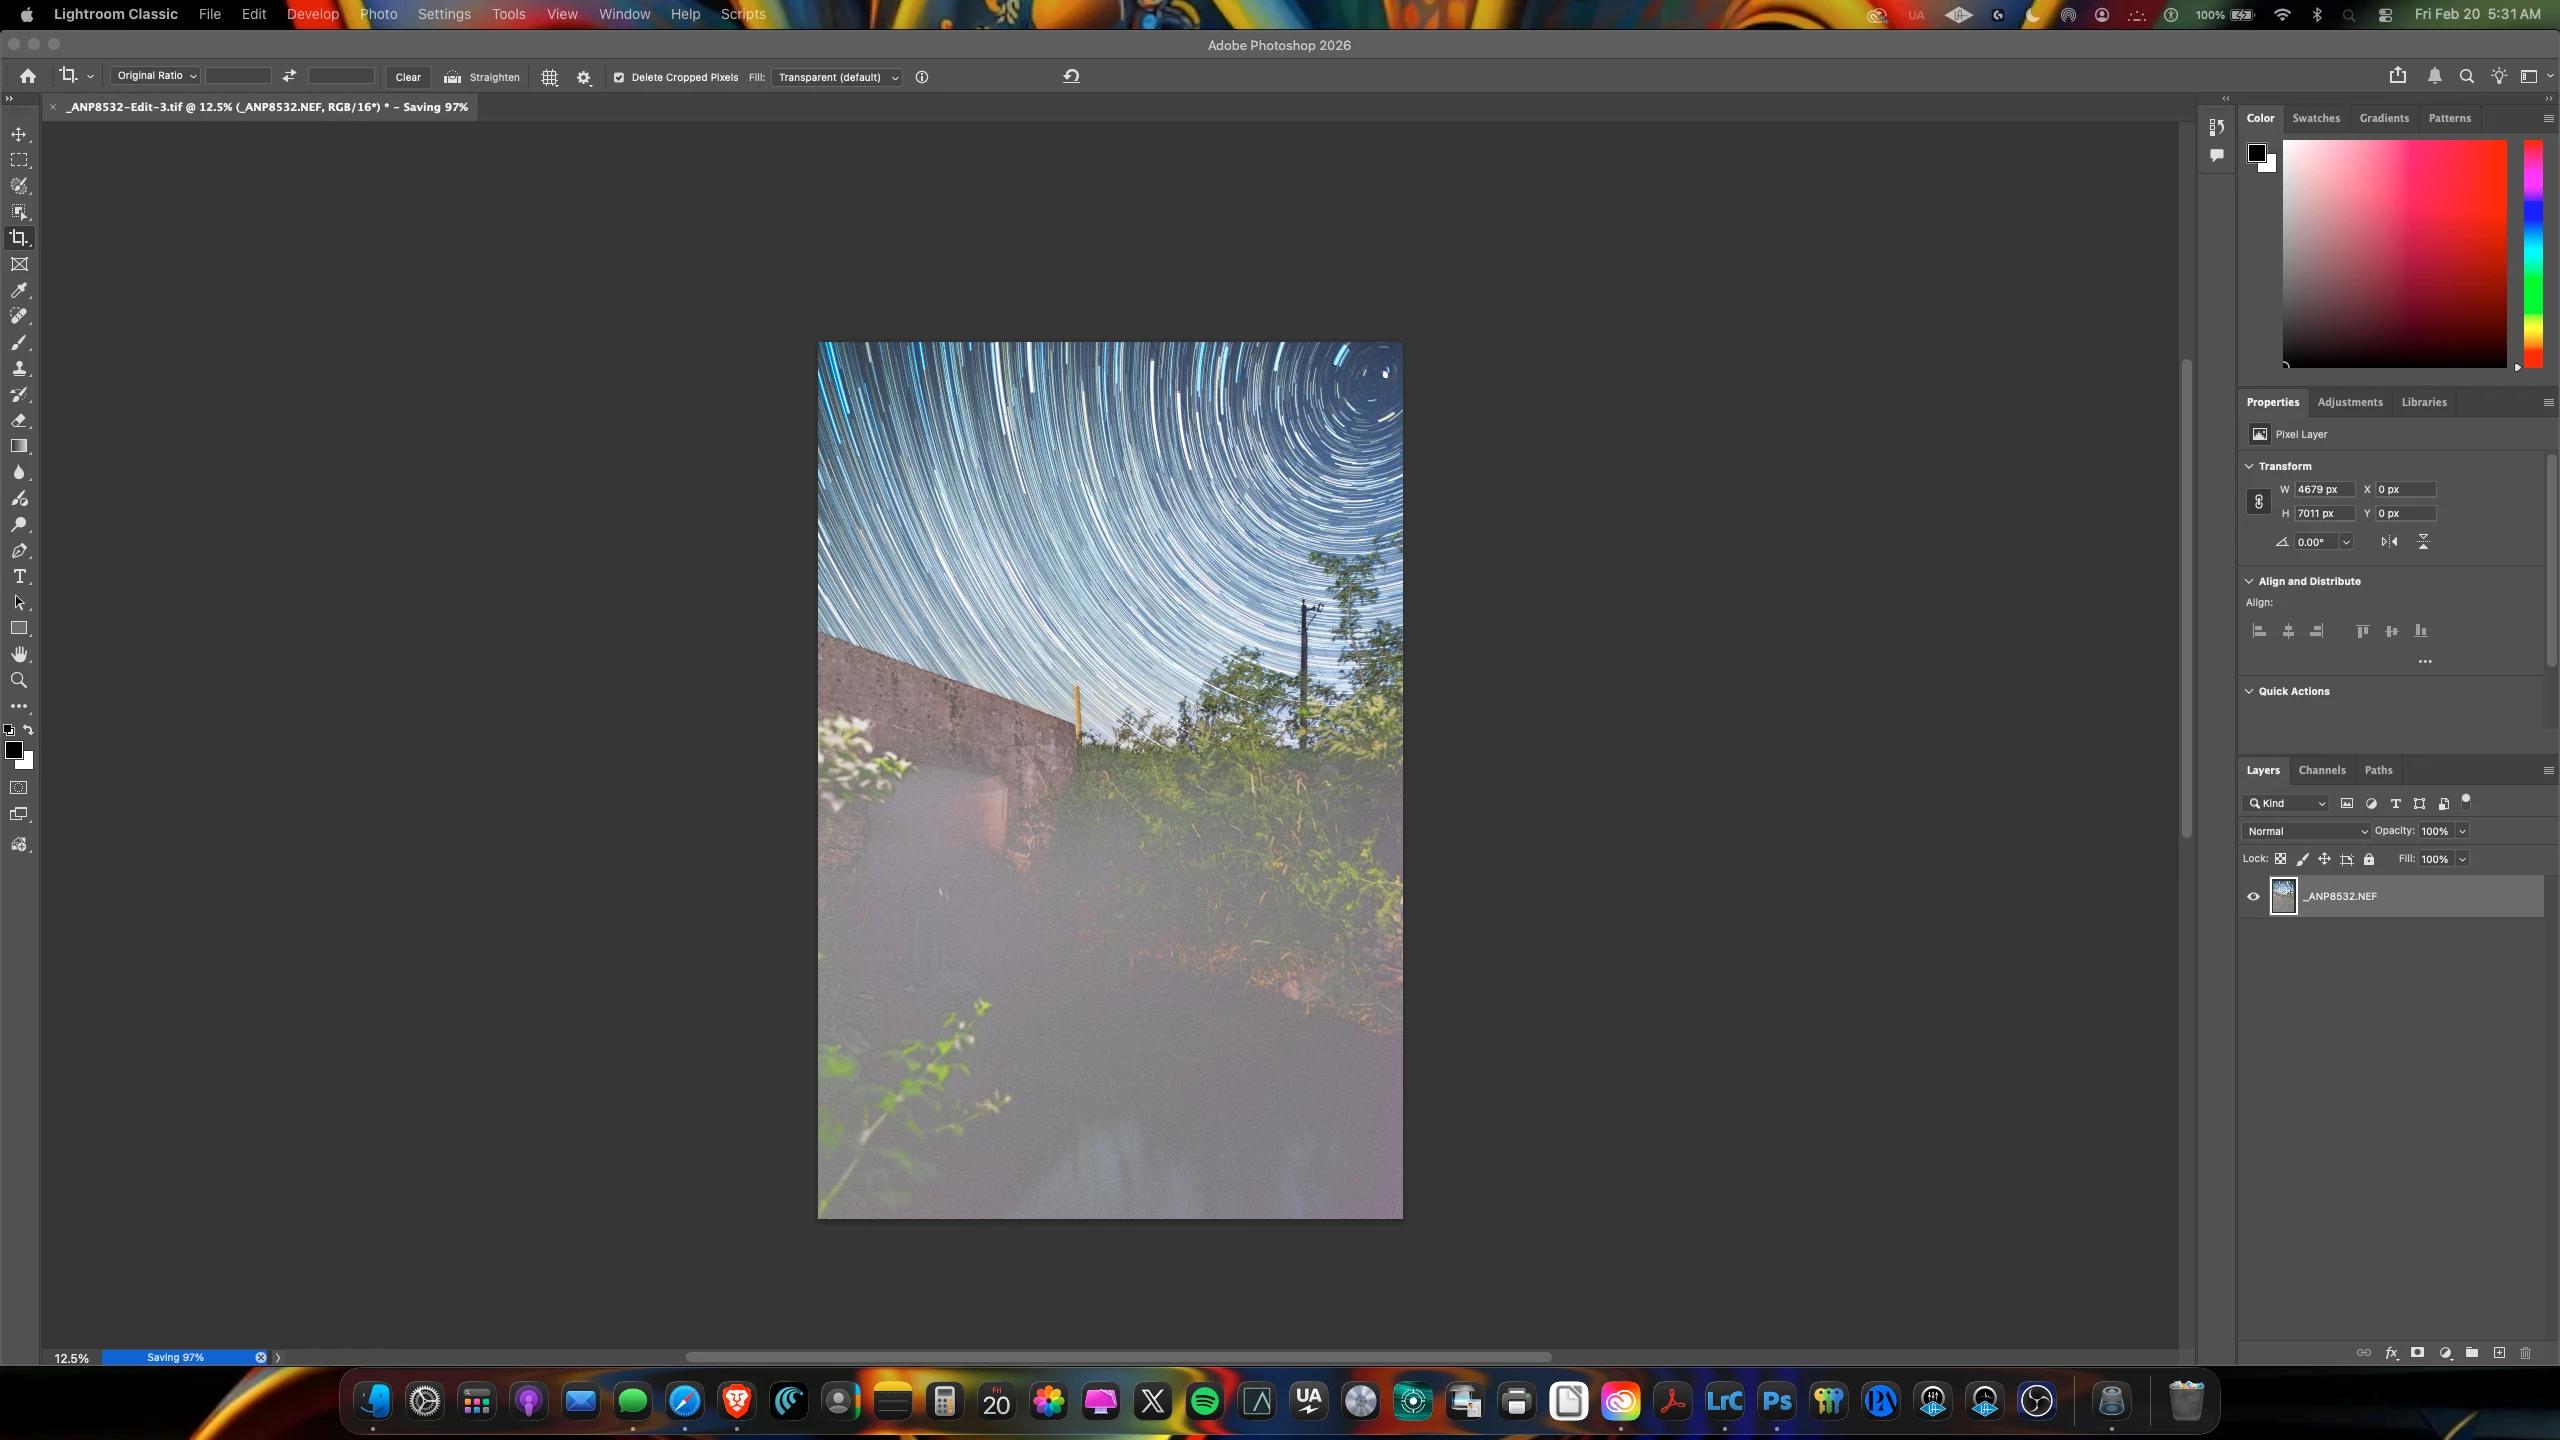Select the Eyedropper tool

[19, 290]
